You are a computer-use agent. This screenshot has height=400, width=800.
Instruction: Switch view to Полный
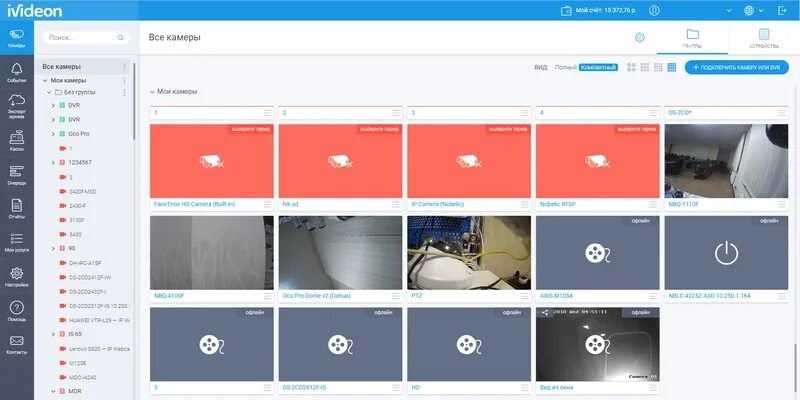click(566, 67)
